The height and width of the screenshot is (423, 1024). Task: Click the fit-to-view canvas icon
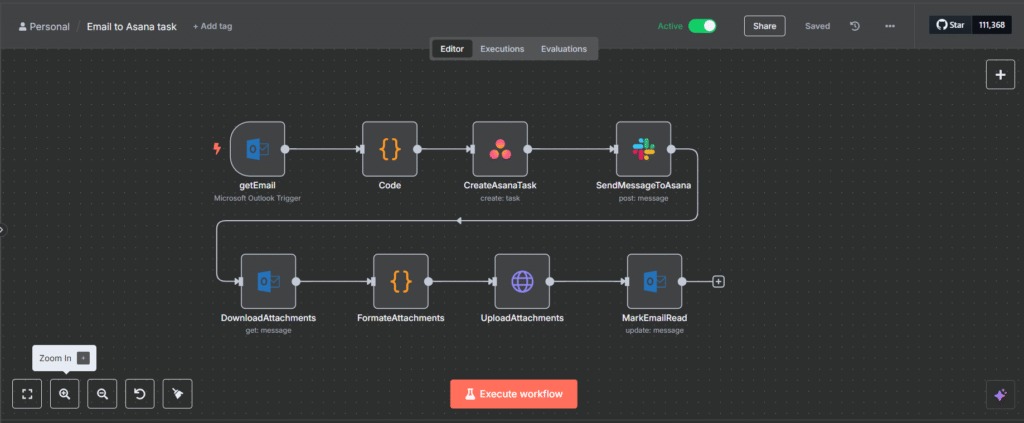click(27, 394)
